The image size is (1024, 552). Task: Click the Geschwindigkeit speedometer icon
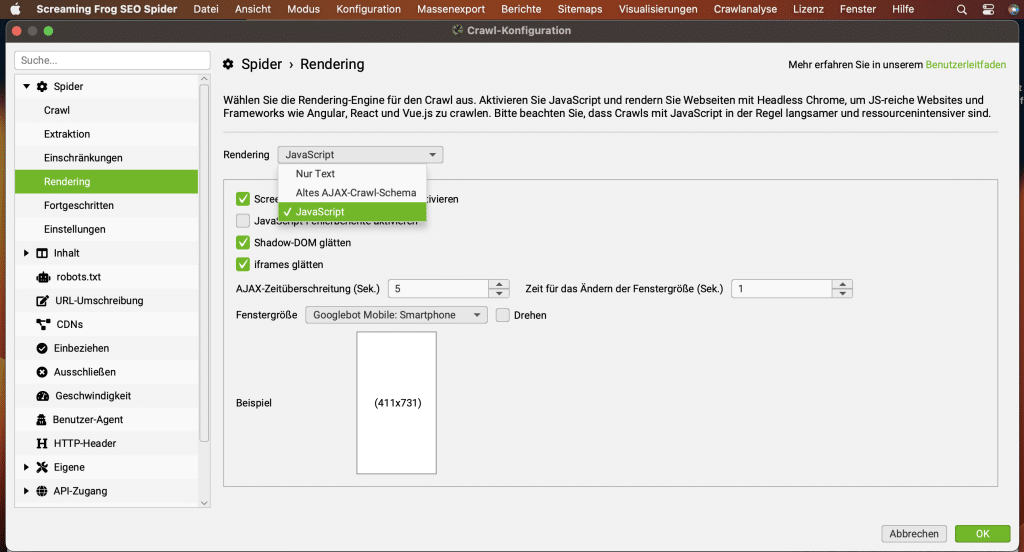[42, 396]
